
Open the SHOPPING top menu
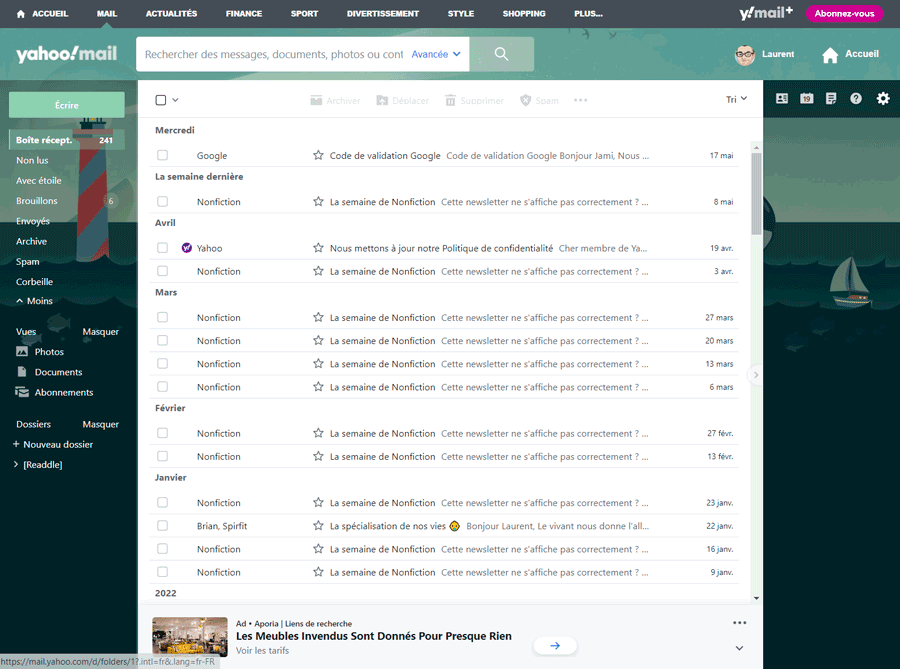click(x=524, y=14)
